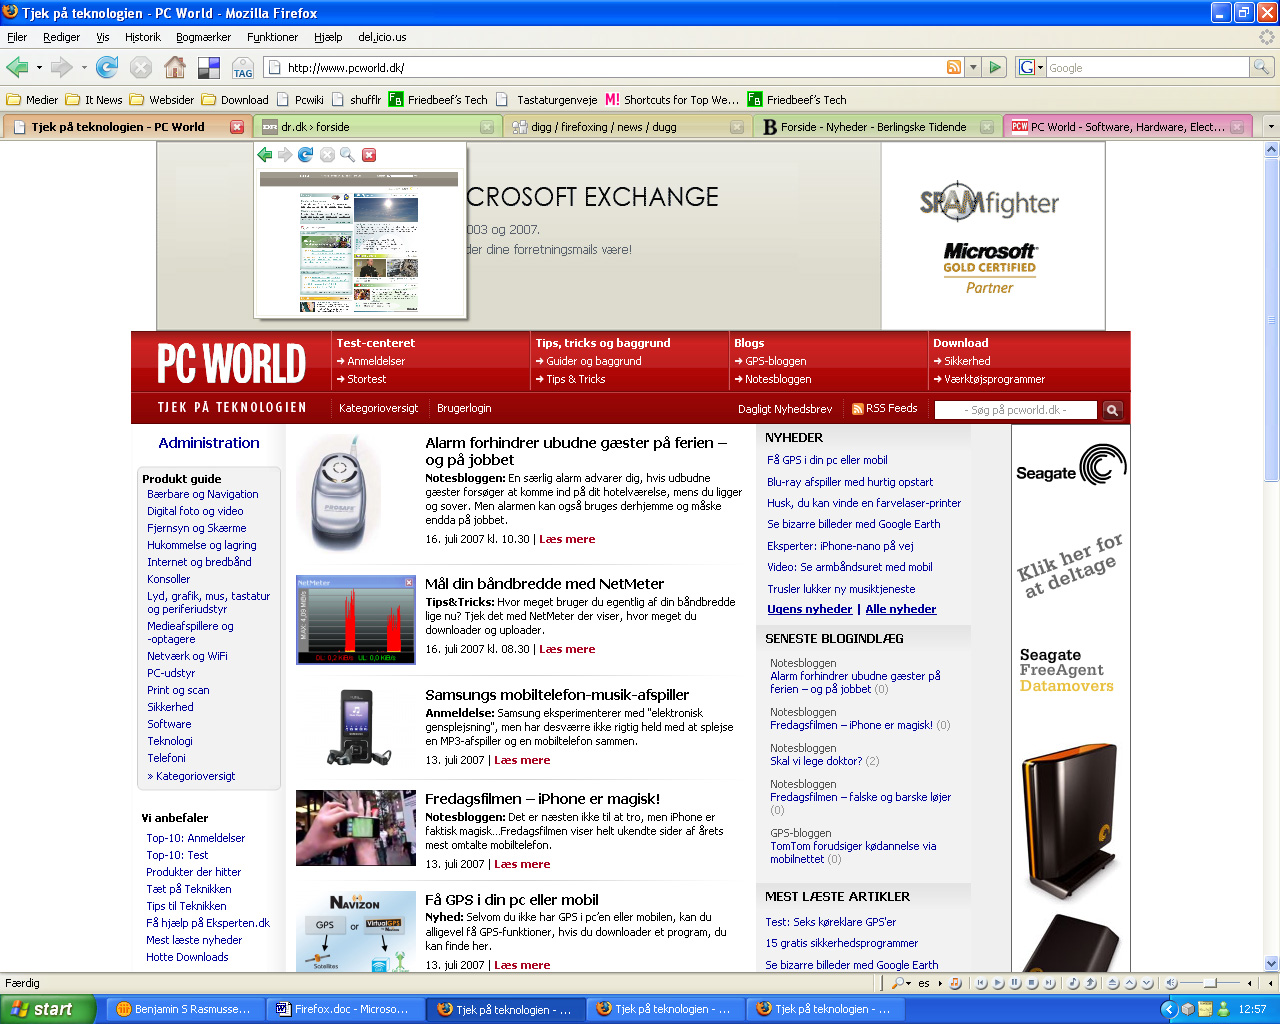Click the search magnifier beside Google box
Screen dimensions: 1280x1024
1262,67
